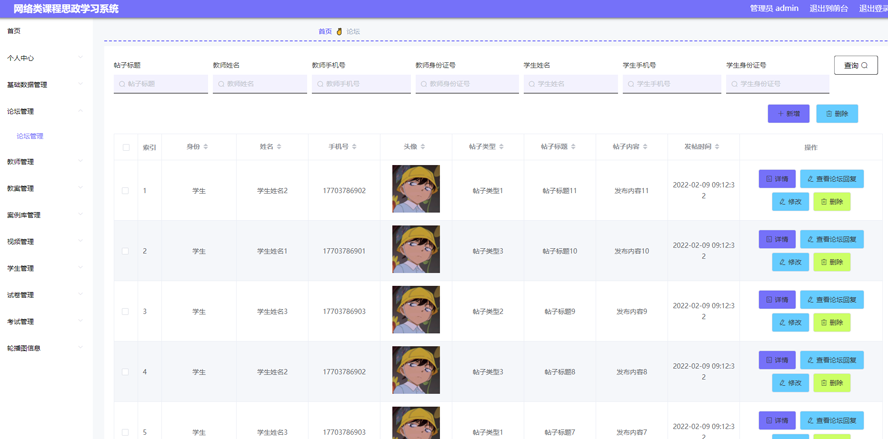The image size is (888, 439).
Task: Click the 查询 search button
Action: click(855, 65)
